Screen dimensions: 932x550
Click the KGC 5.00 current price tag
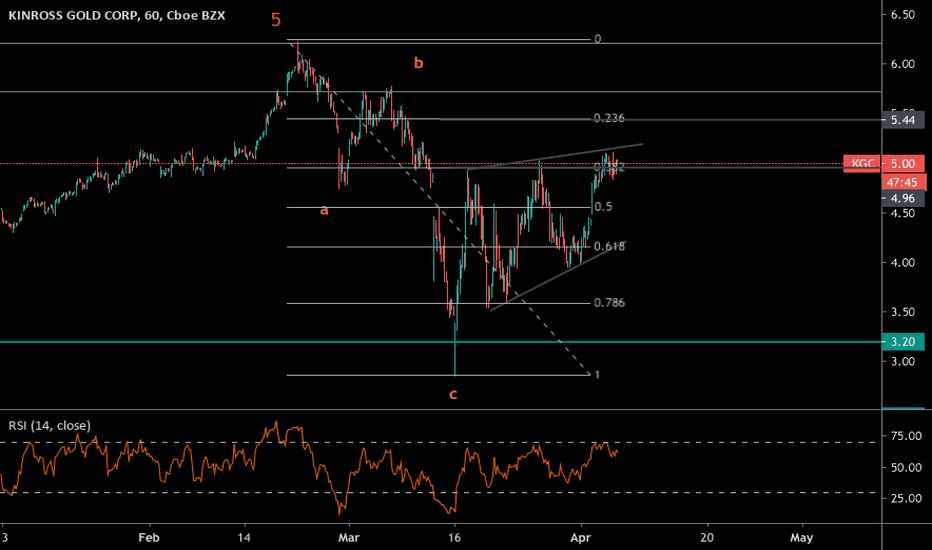coord(884,163)
